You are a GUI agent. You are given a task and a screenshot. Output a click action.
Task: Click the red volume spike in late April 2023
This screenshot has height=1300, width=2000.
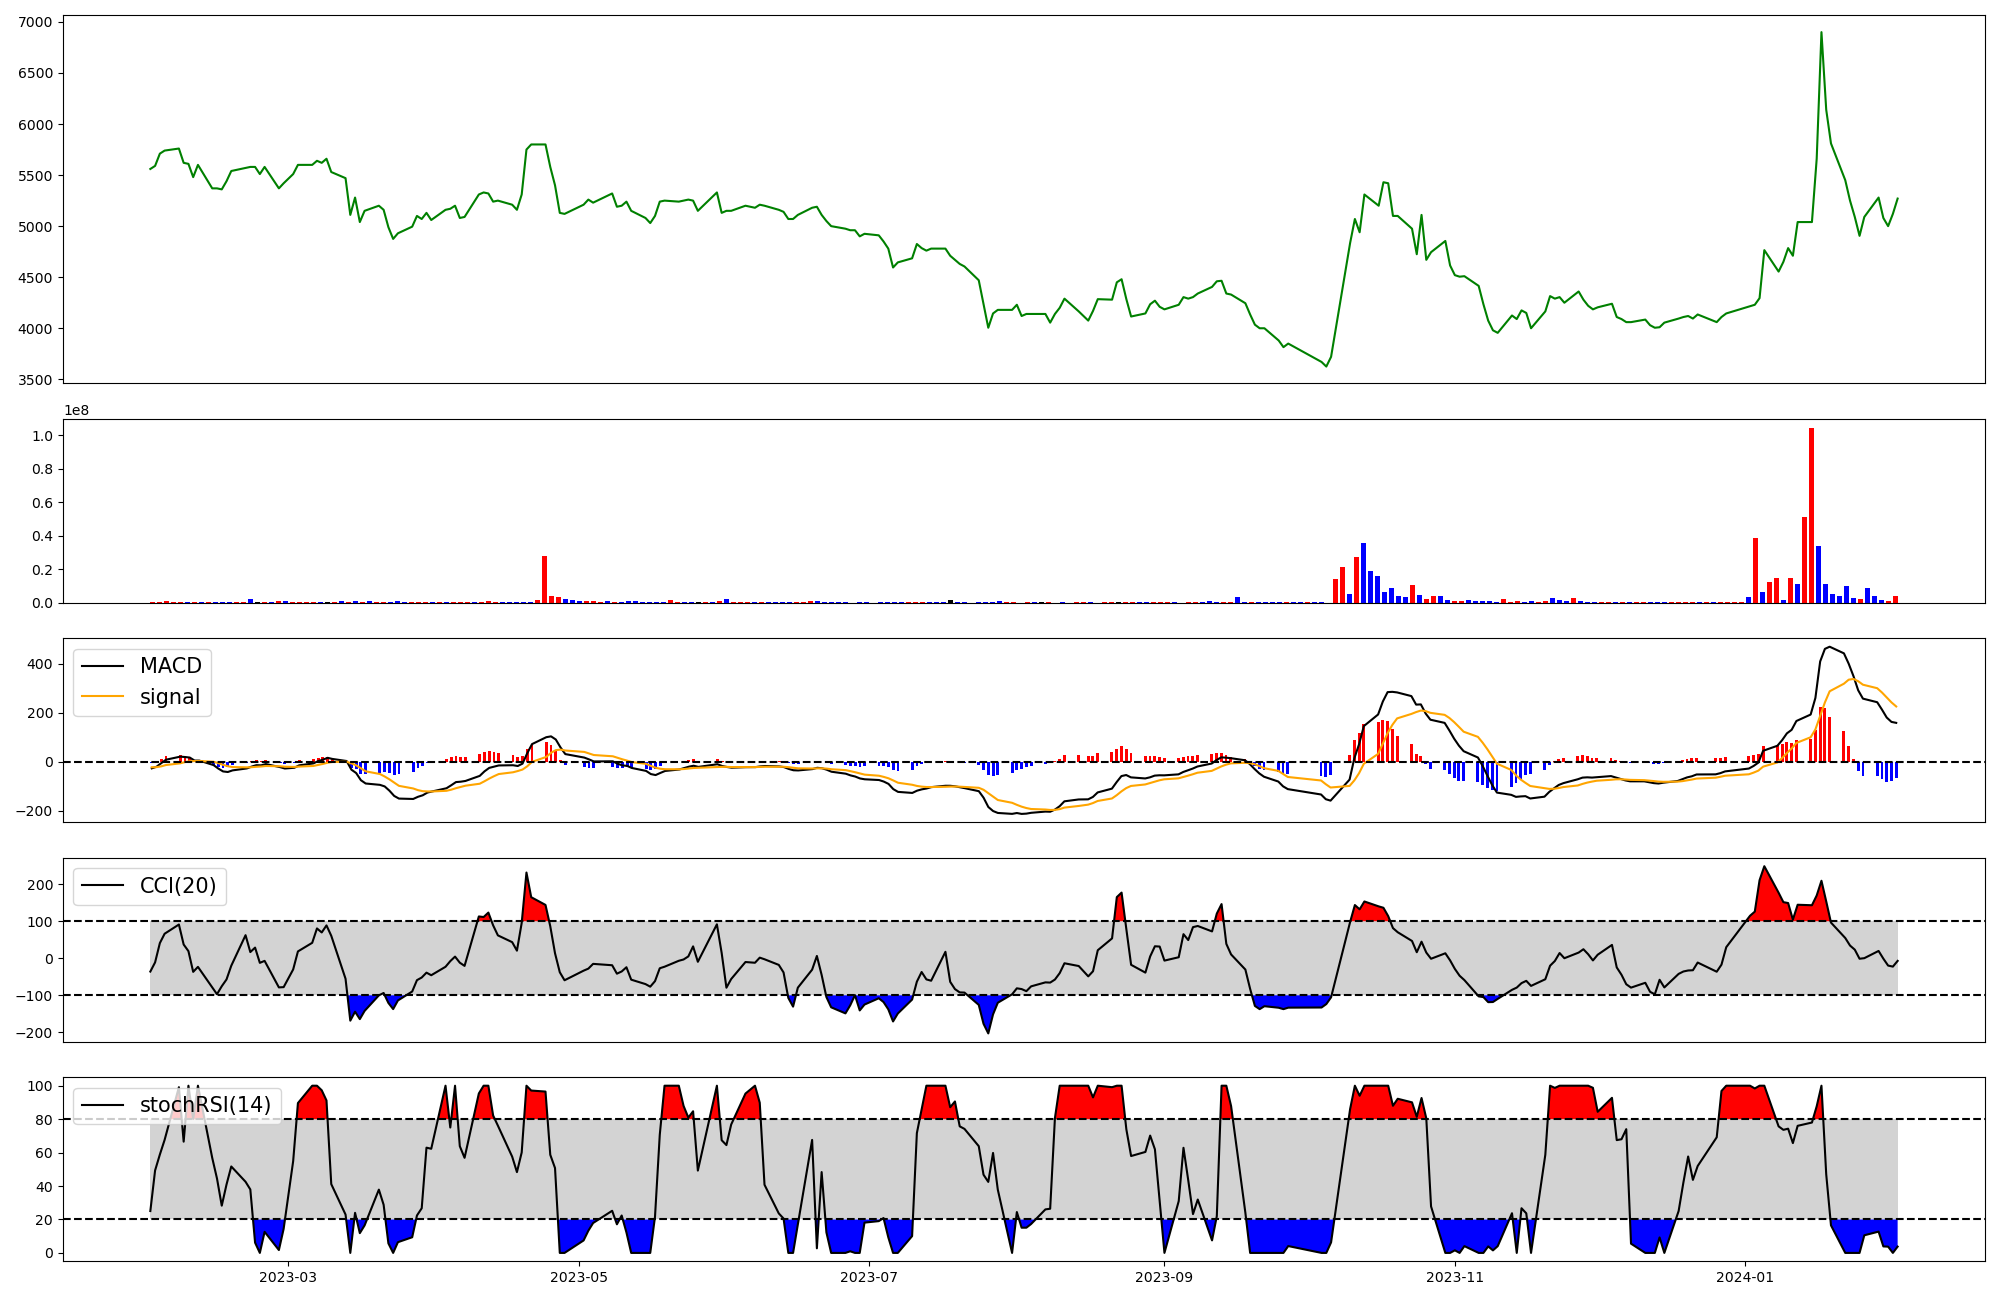click(x=544, y=580)
